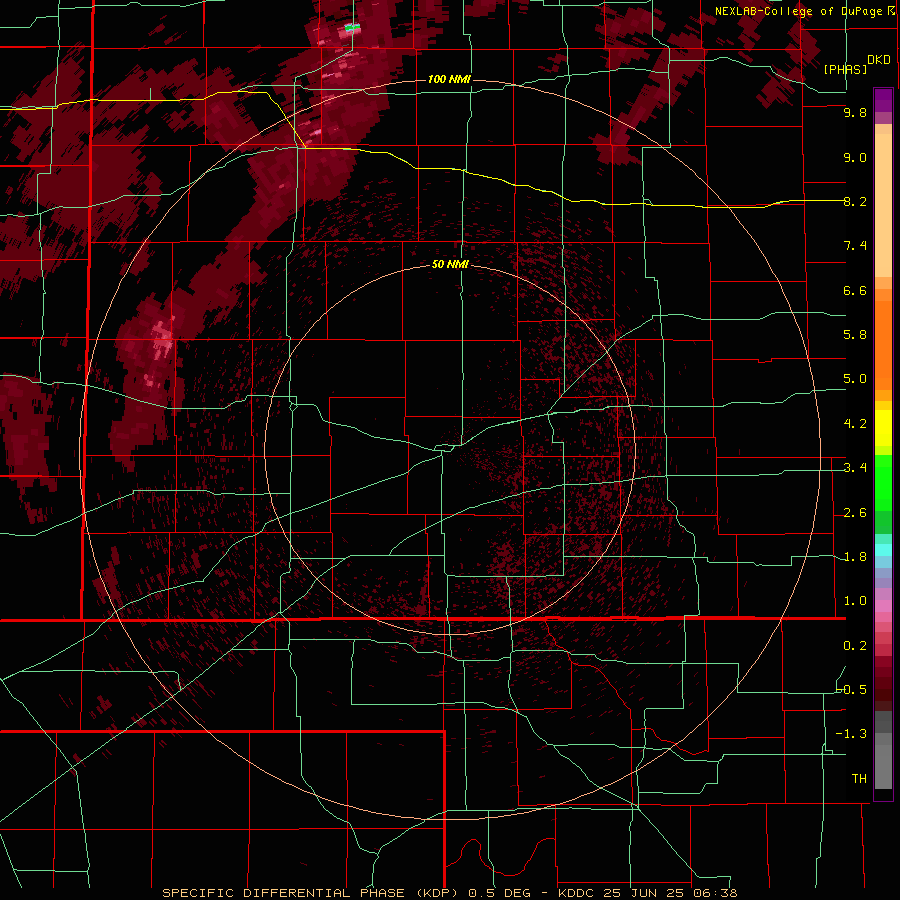
Task: Click the yellow segment of the color bar
Action: point(883,428)
